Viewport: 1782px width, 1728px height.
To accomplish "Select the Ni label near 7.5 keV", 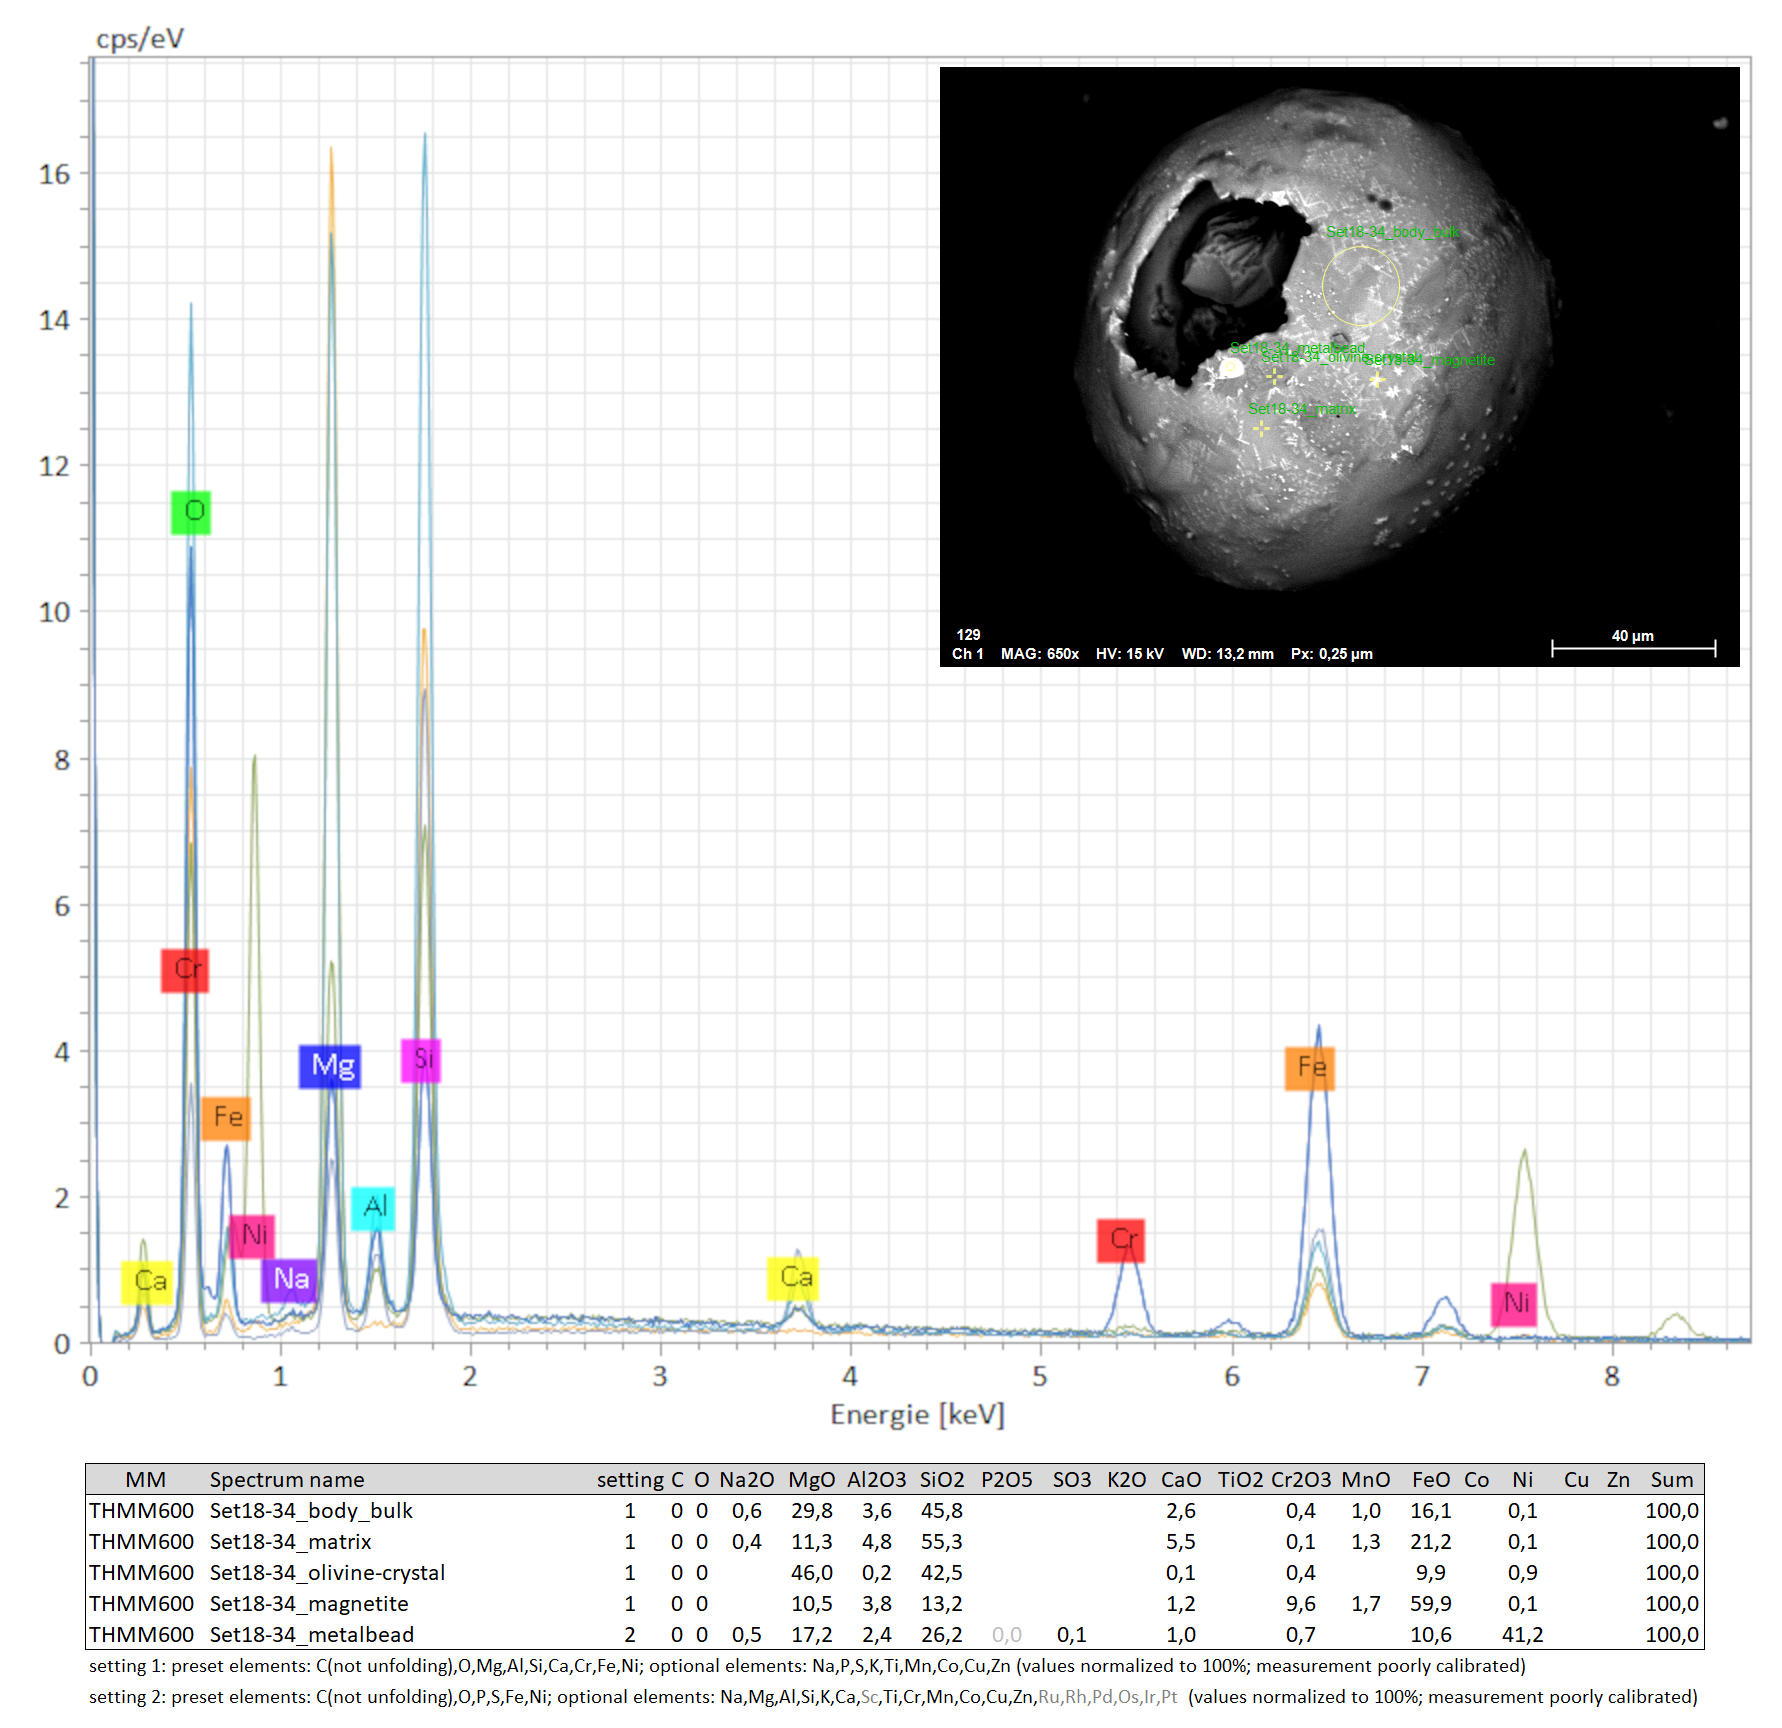I will 1514,1303.
